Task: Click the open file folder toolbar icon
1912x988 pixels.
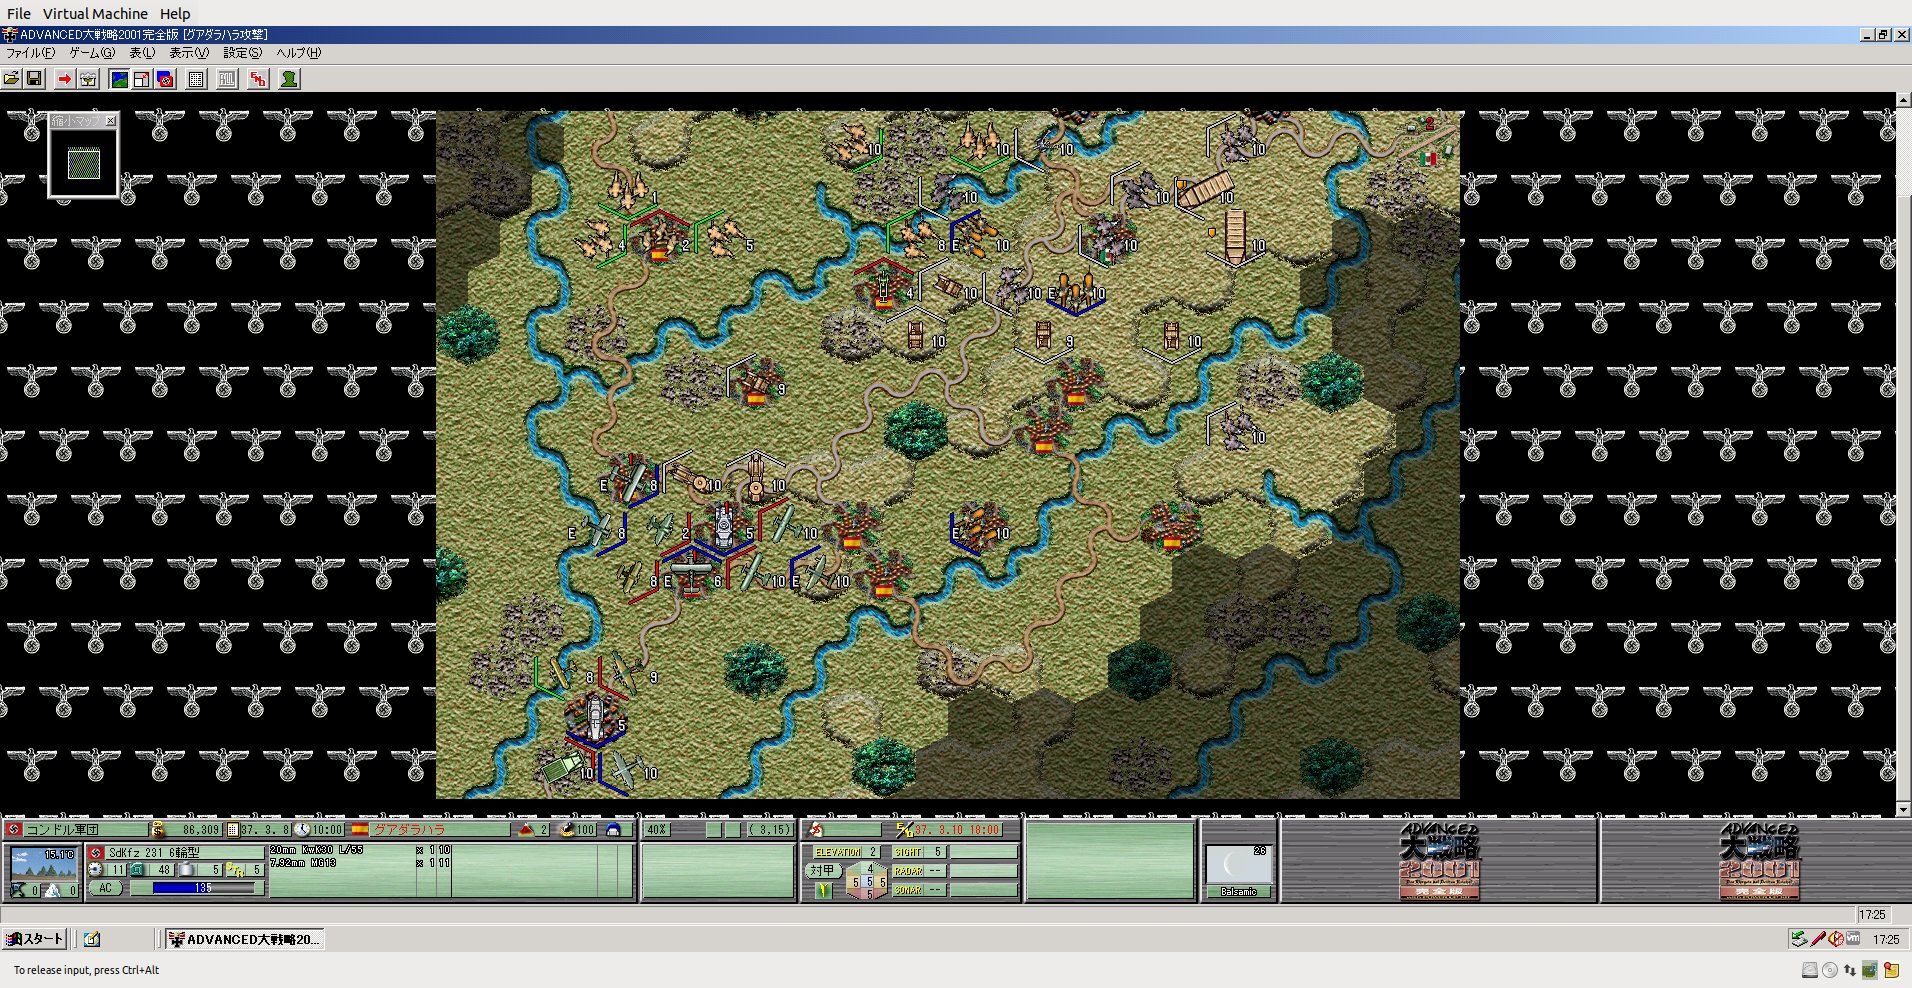Action: coord(11,79)
